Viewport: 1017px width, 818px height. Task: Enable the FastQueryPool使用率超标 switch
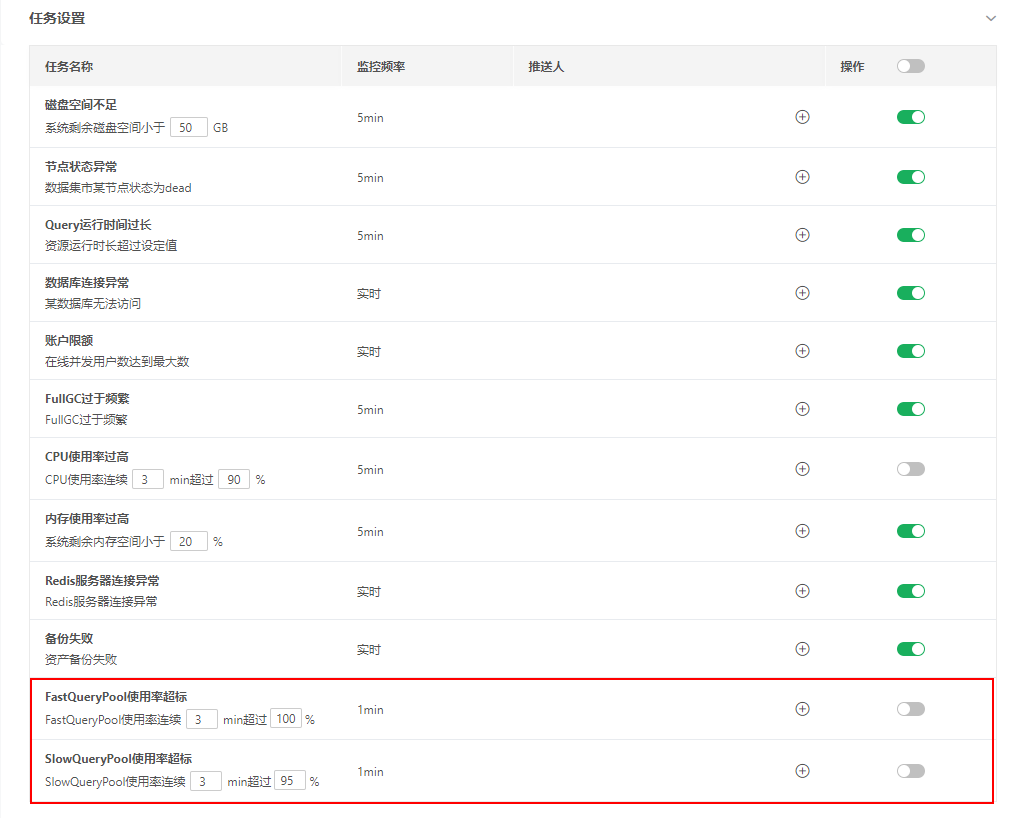pos(910,709)
